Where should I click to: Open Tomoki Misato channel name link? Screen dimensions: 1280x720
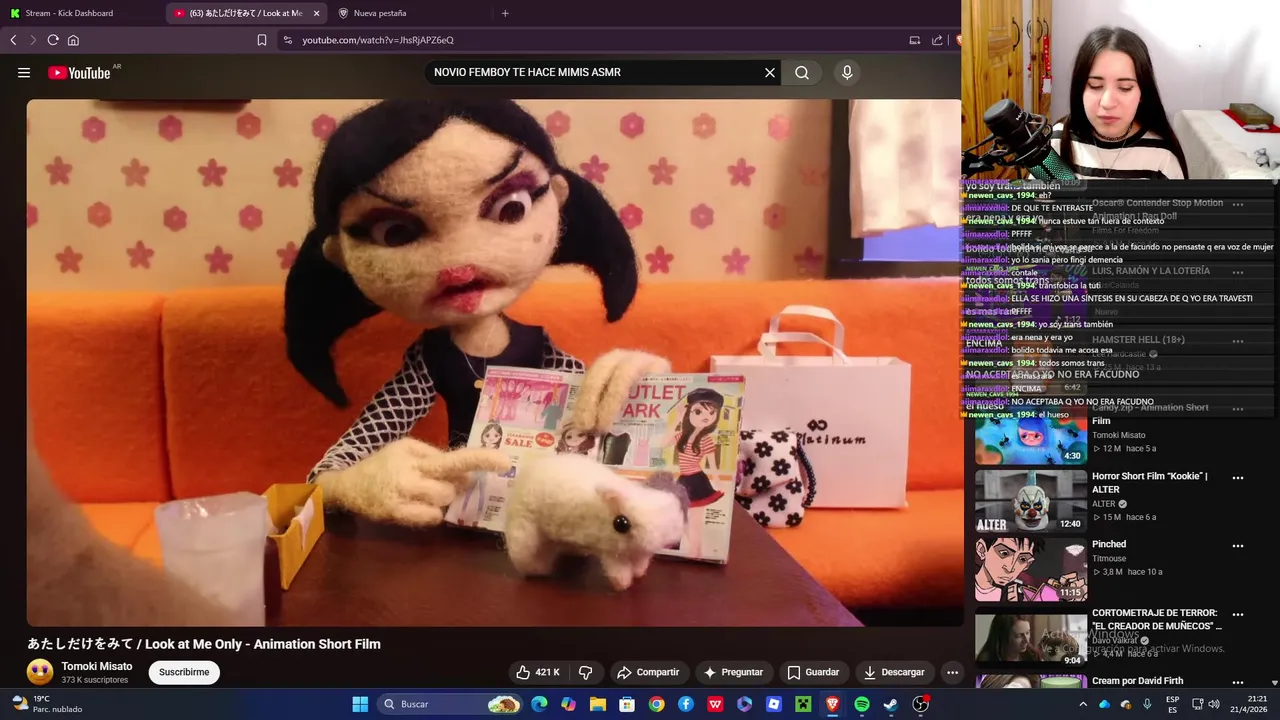point(97,666)
